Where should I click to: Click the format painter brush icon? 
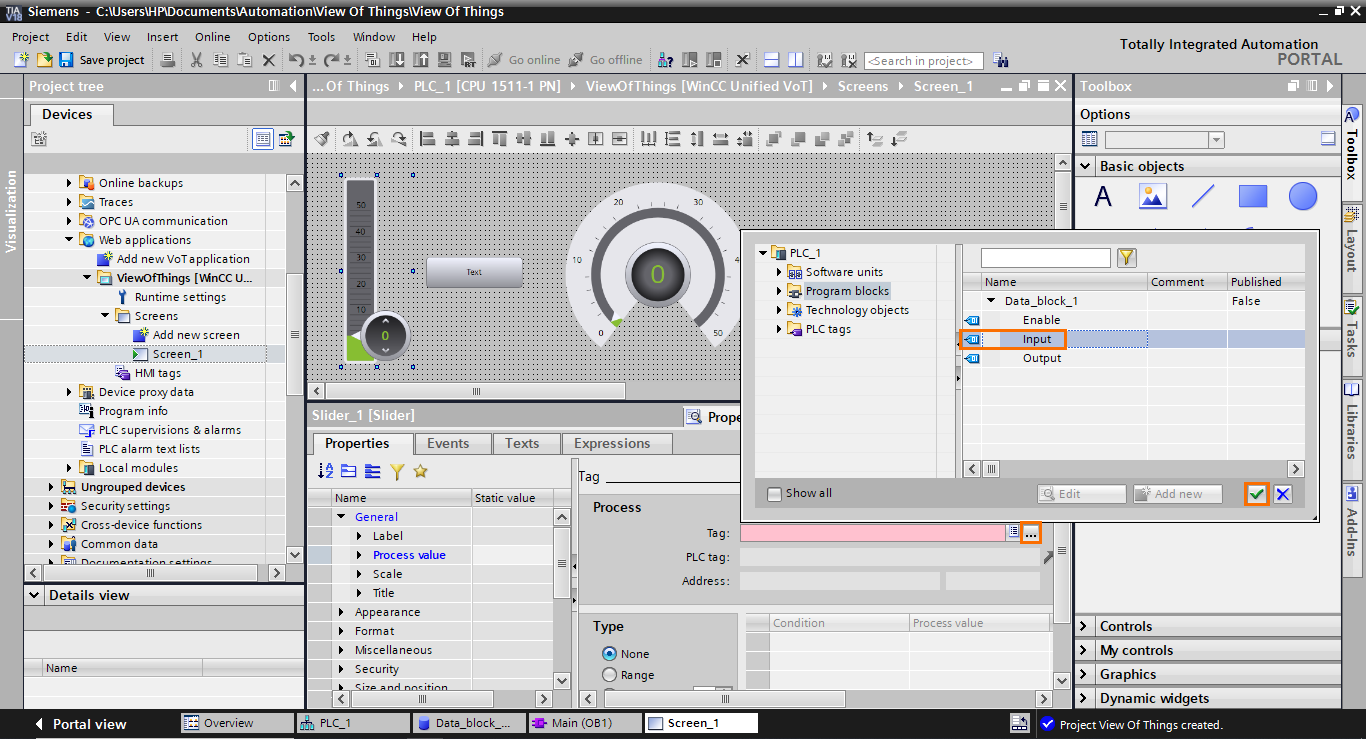[x=321, y=138]
